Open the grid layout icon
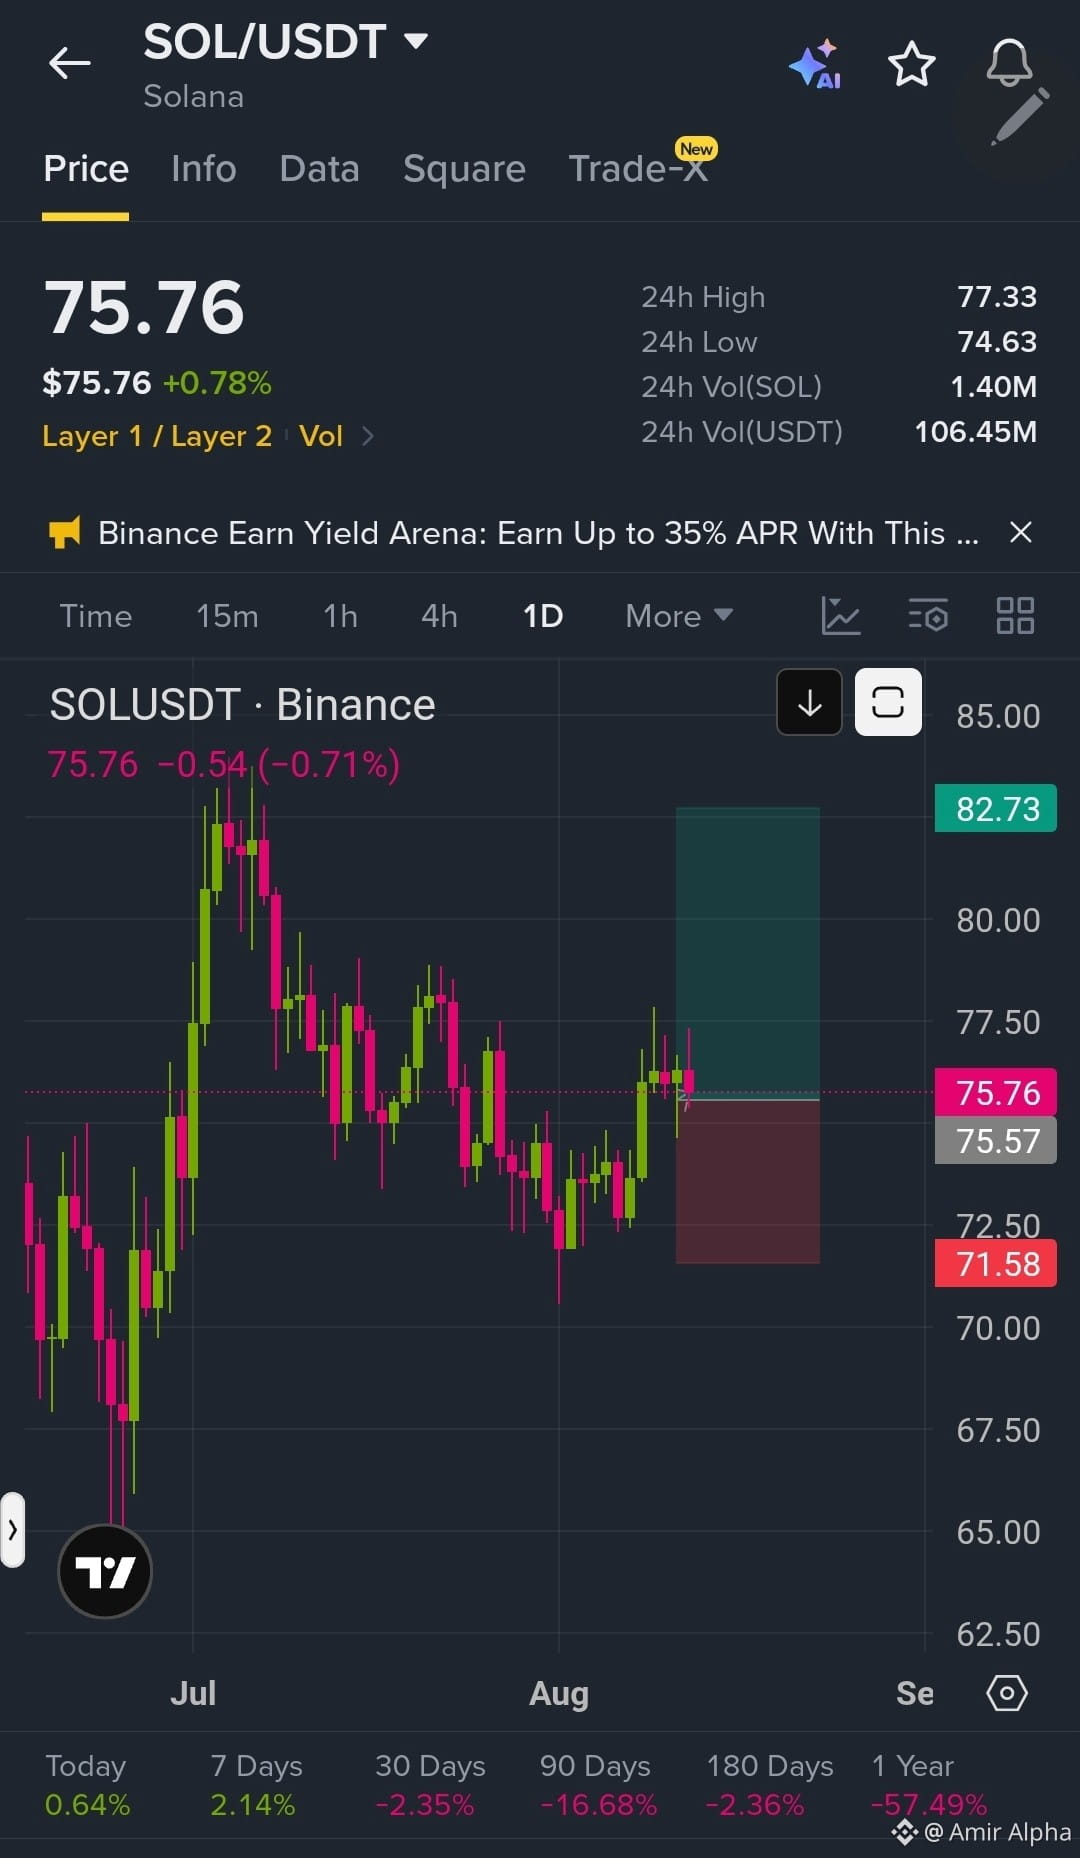Screen dimensions: 1080x1858 [1015, 615]
